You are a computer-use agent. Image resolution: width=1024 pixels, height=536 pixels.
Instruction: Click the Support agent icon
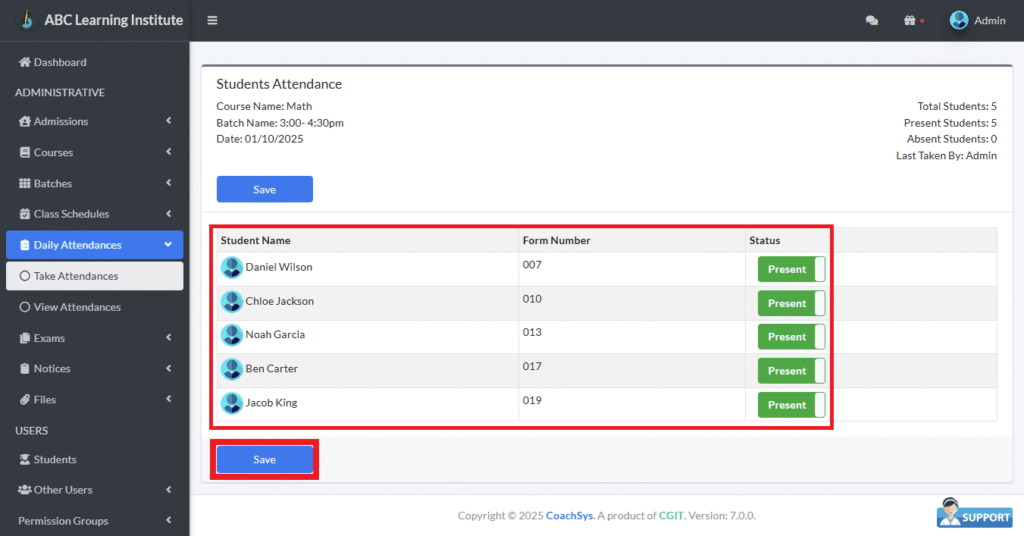974,512
